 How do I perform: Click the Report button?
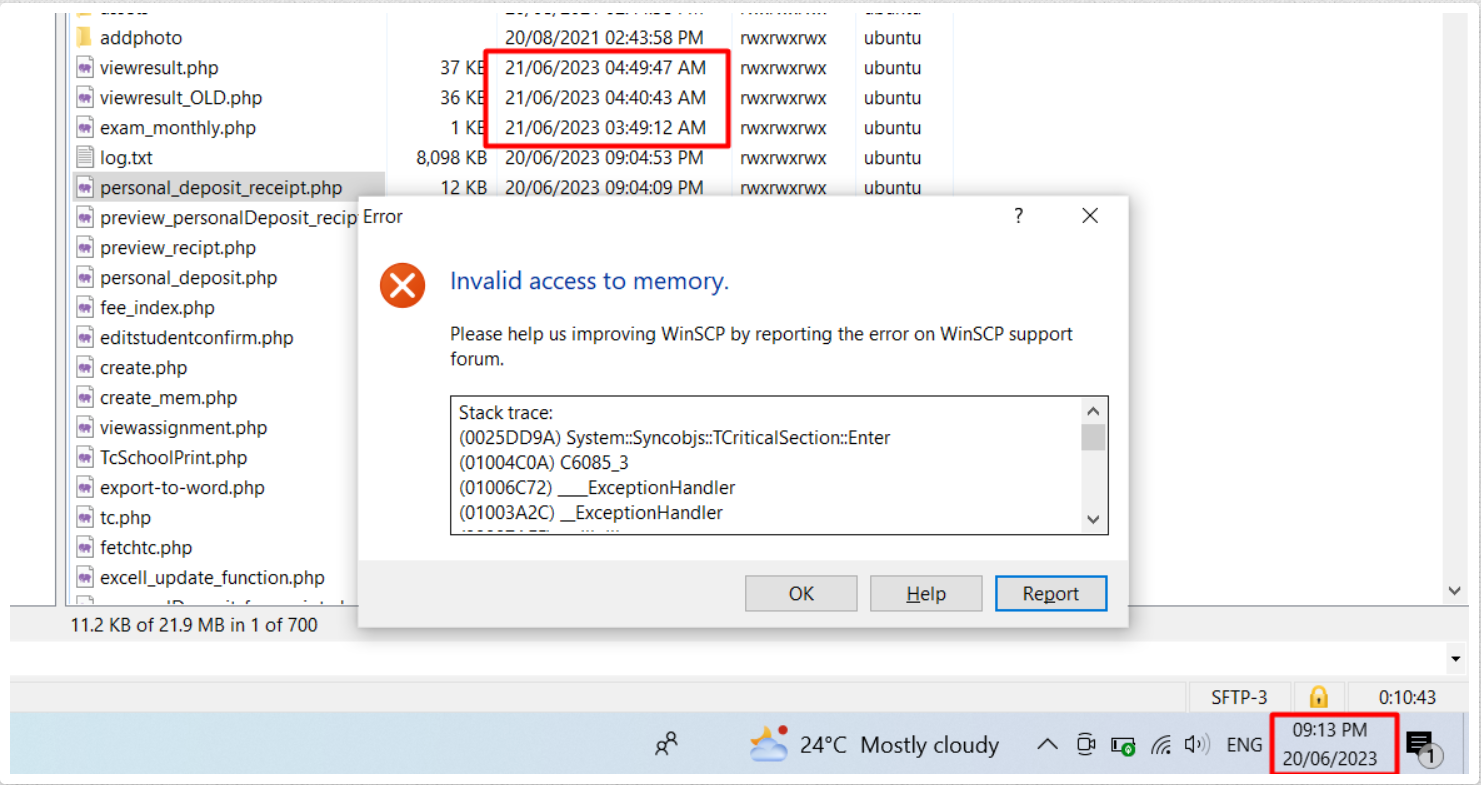[x=1050, y=594]
